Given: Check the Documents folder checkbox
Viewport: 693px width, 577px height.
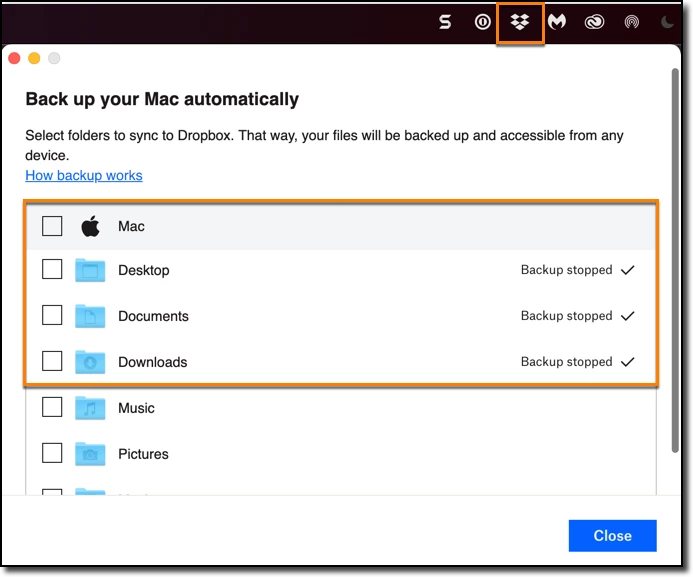Looking at the screenshot, I should coord(52,315).
